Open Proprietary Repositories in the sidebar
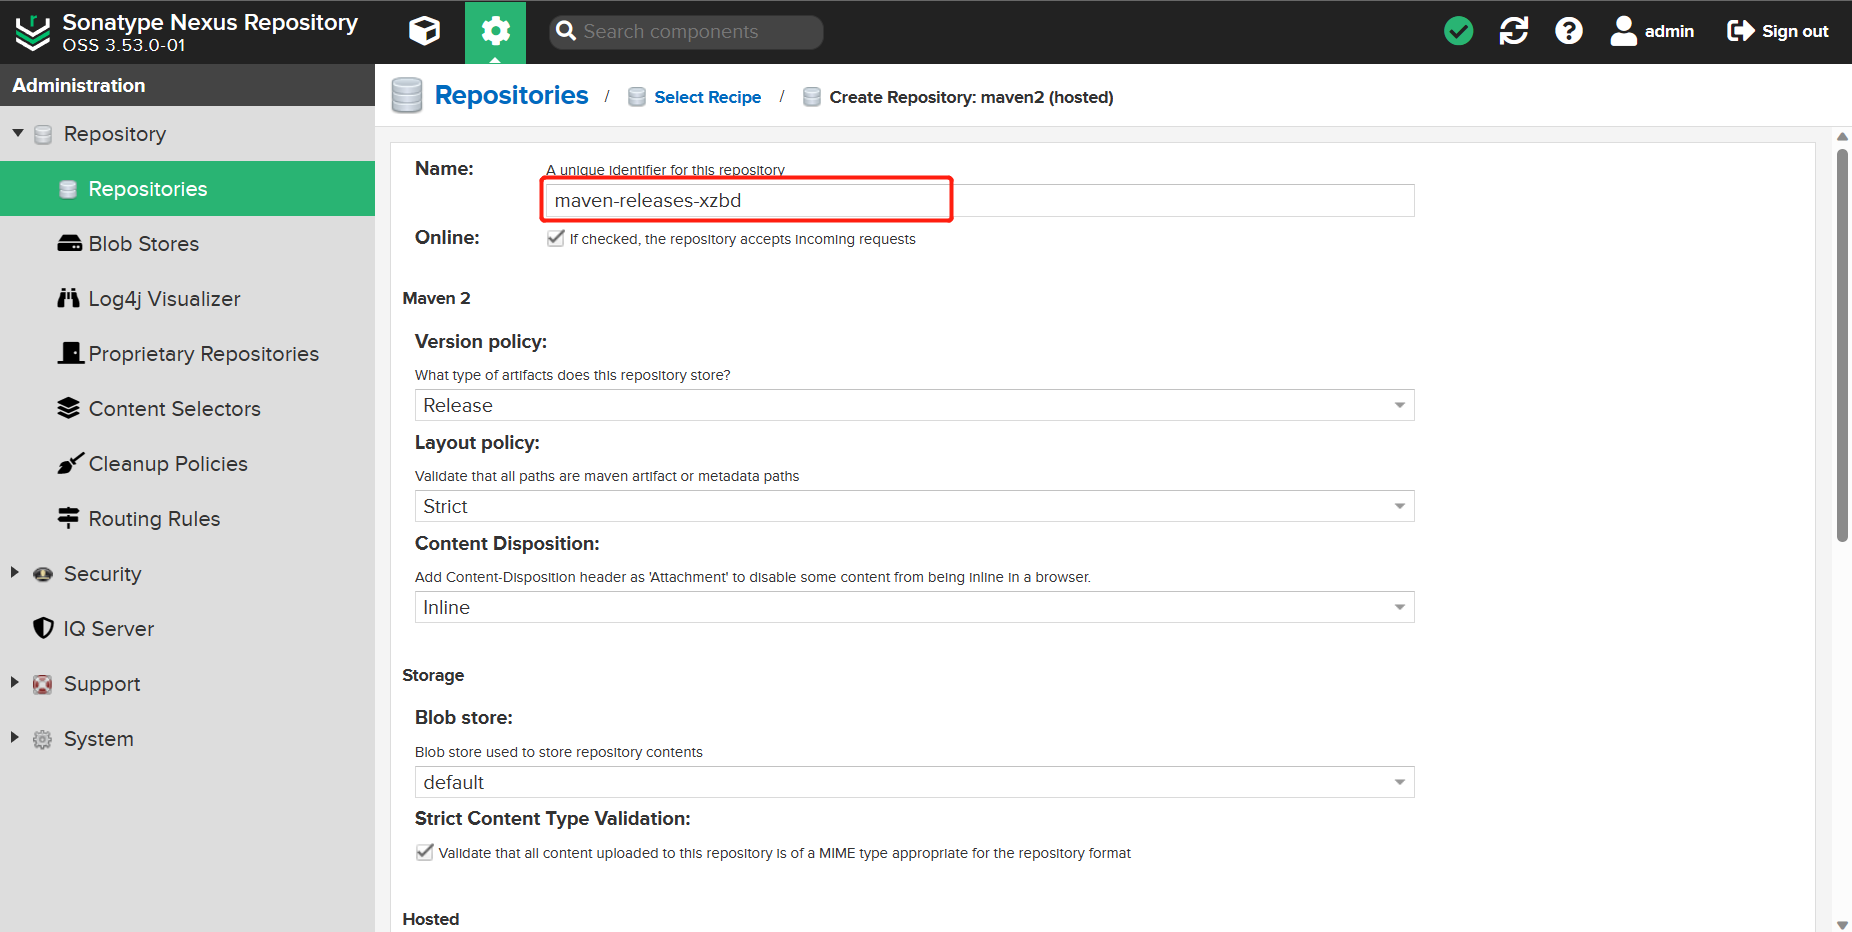 point(187,353)
